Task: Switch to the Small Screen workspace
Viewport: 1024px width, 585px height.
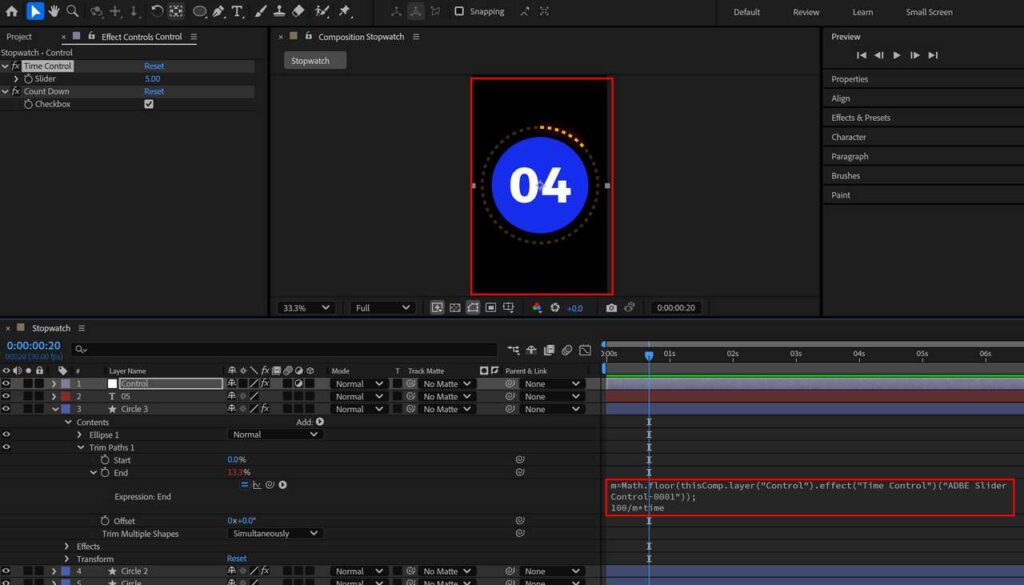Action: (x=929, y=12)
